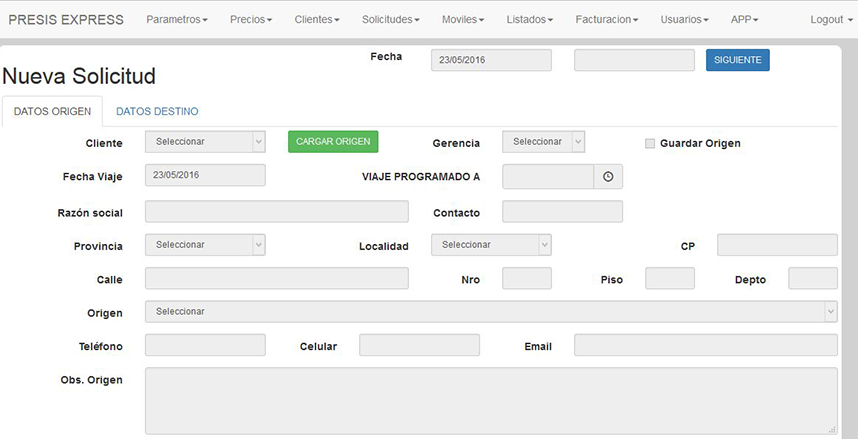Open the Facturacion menu
Image resolution: width=858 pixels, height=439 pixels.
[x=606, y=20]
